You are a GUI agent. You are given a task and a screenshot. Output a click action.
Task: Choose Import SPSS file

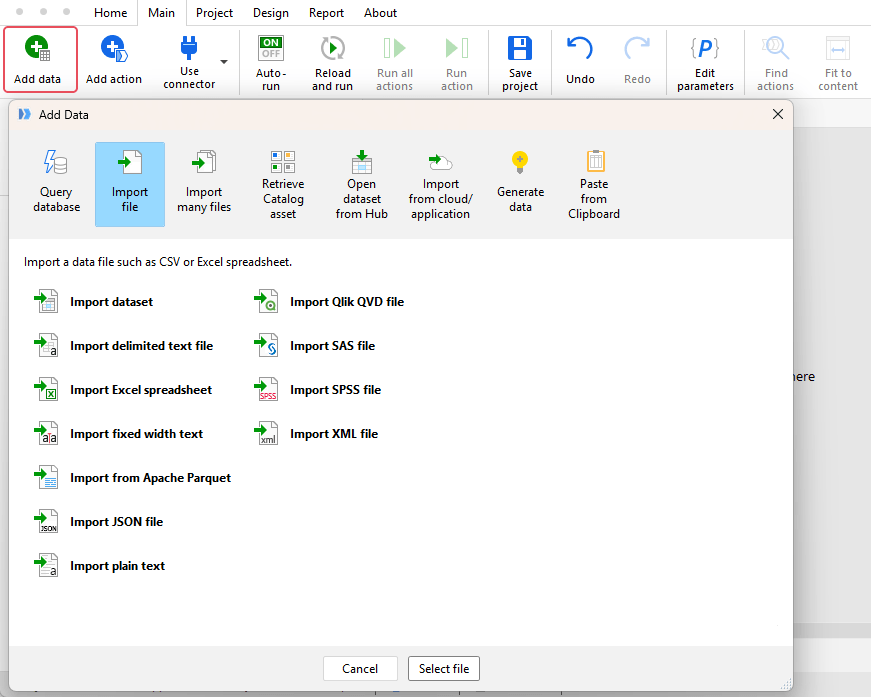point(318,390)
